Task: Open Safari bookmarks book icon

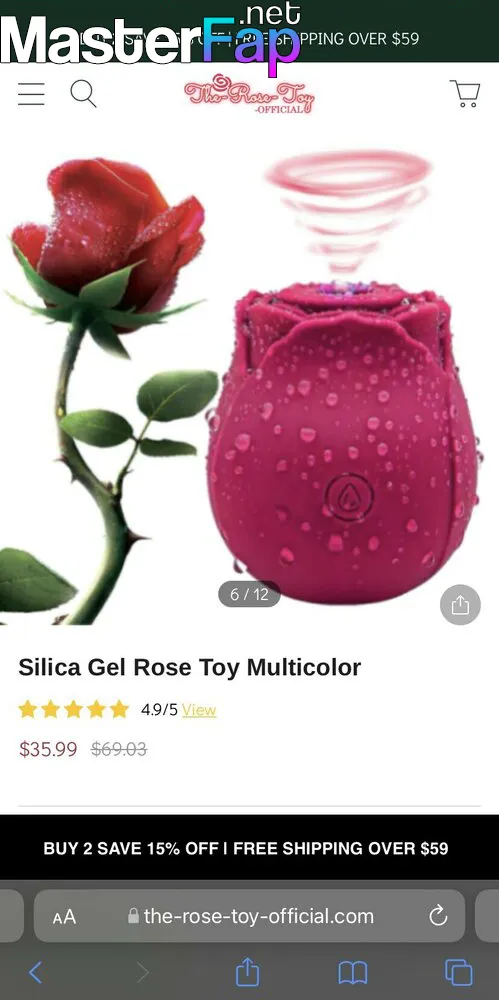Action: (353, 973)
